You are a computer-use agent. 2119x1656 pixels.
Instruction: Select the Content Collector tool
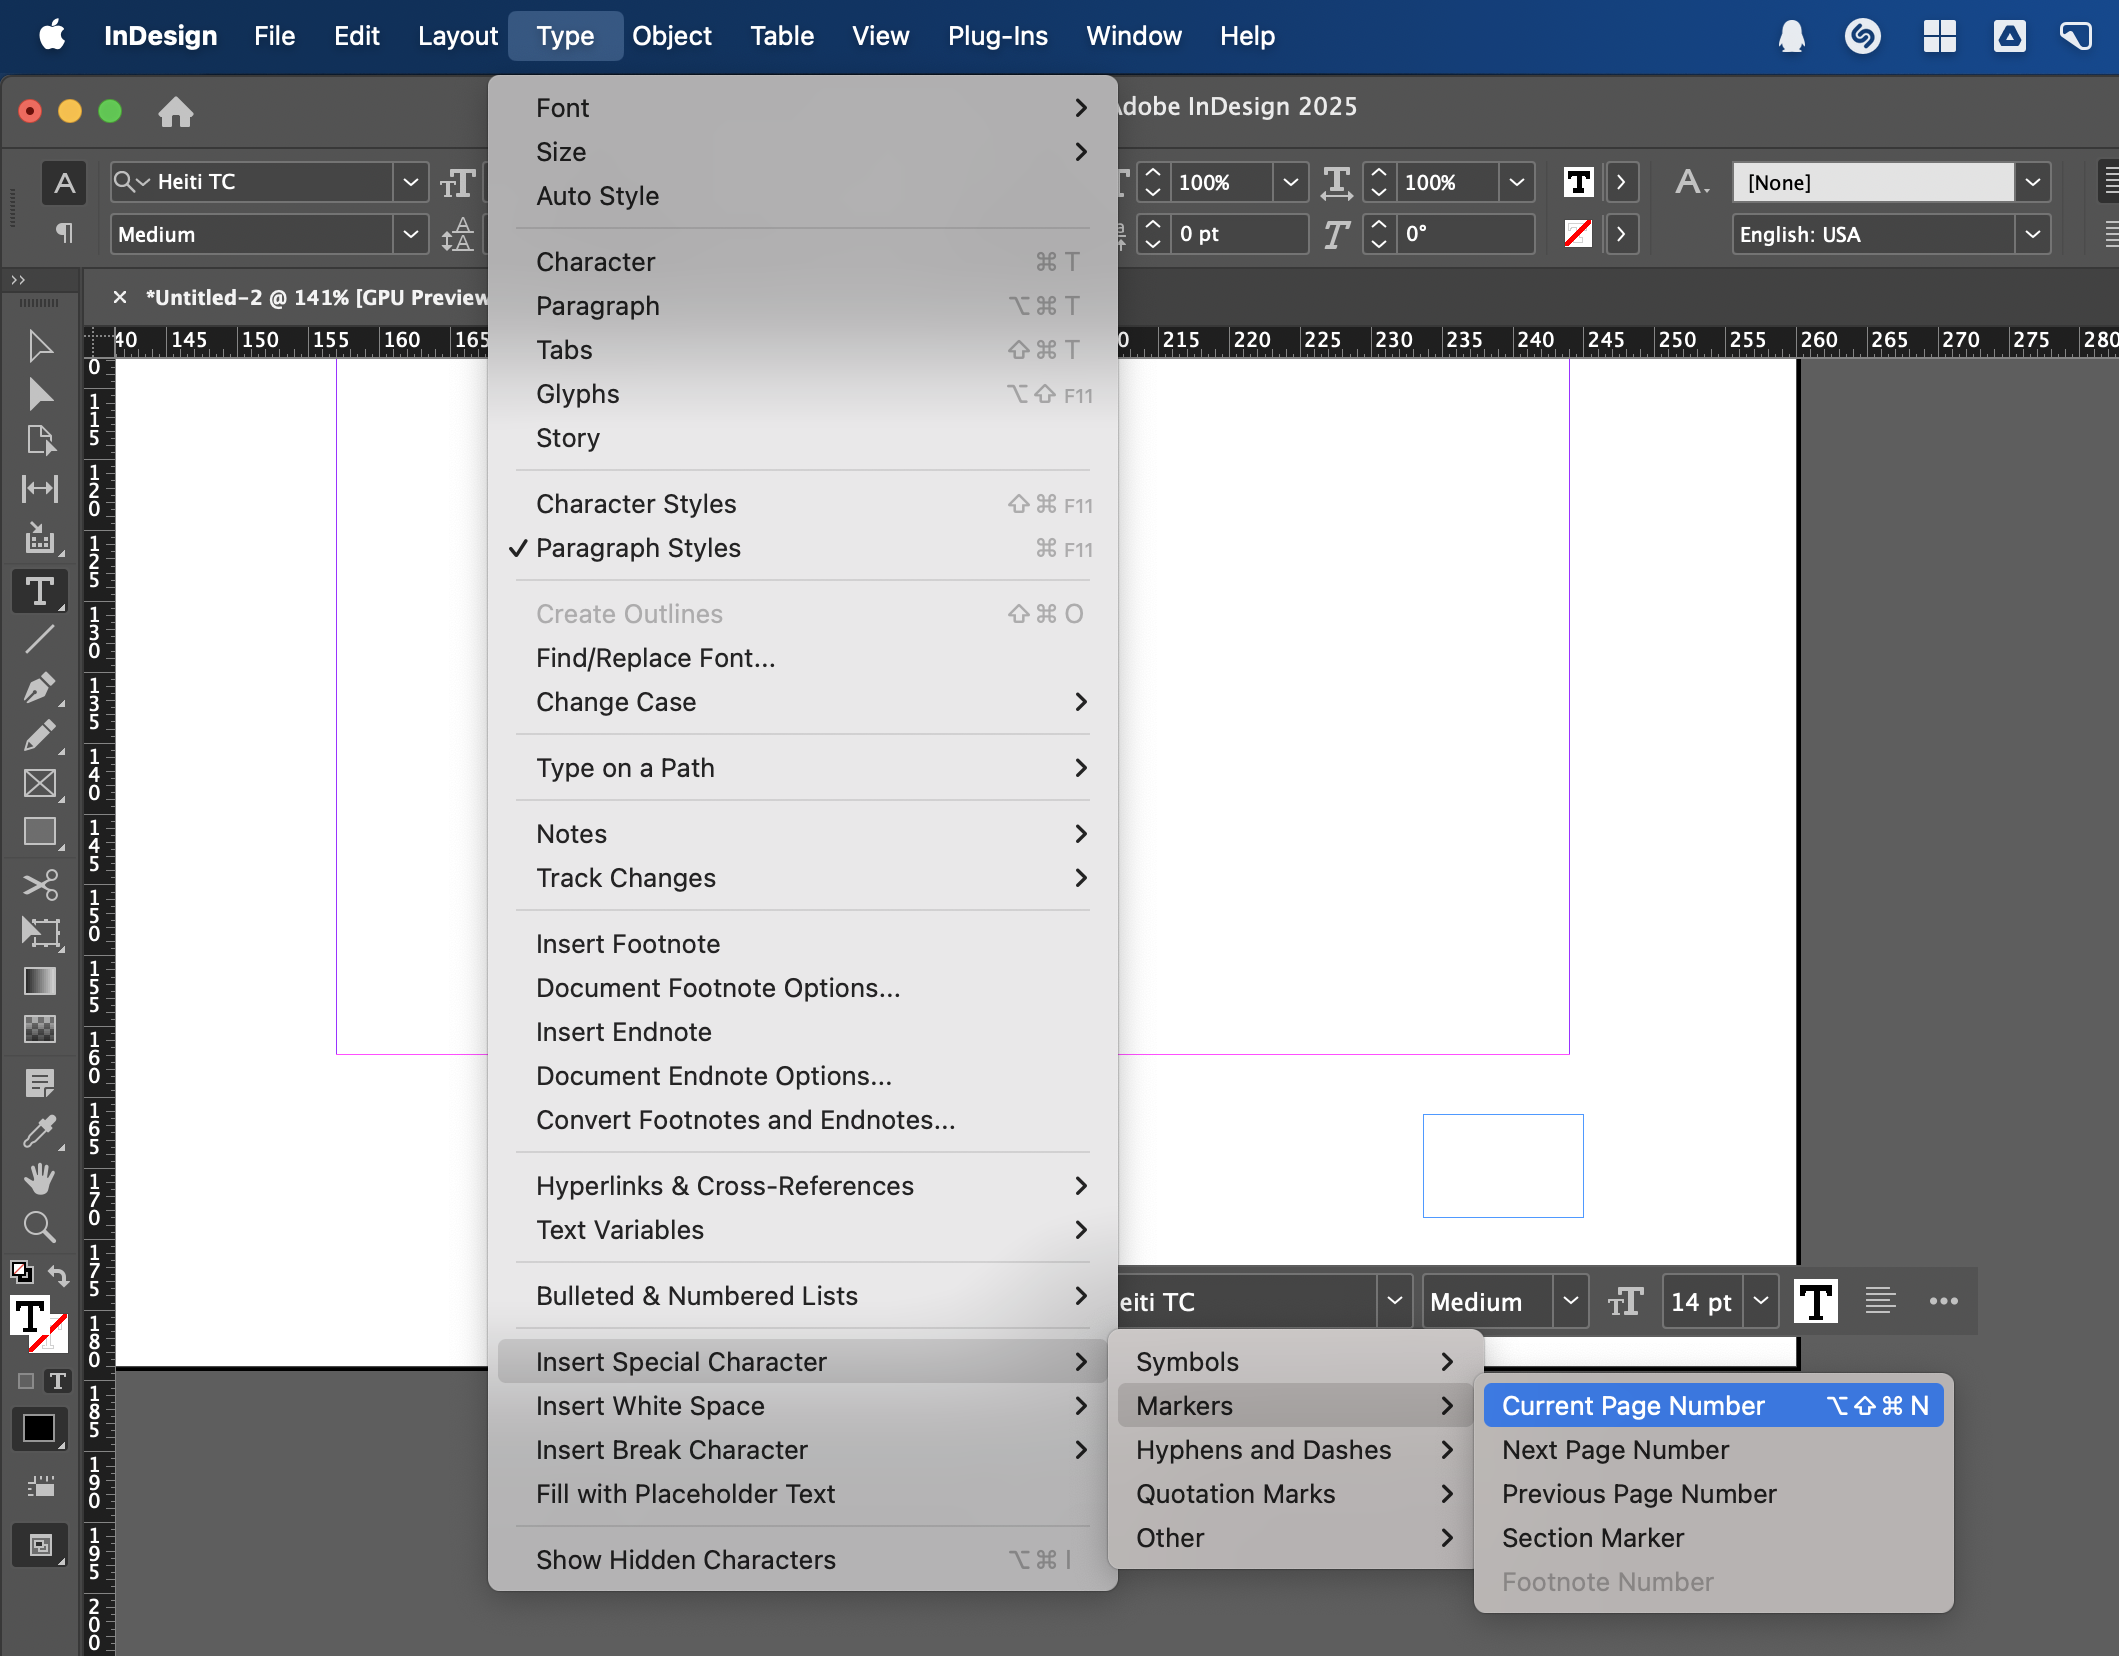pos(40,540)
